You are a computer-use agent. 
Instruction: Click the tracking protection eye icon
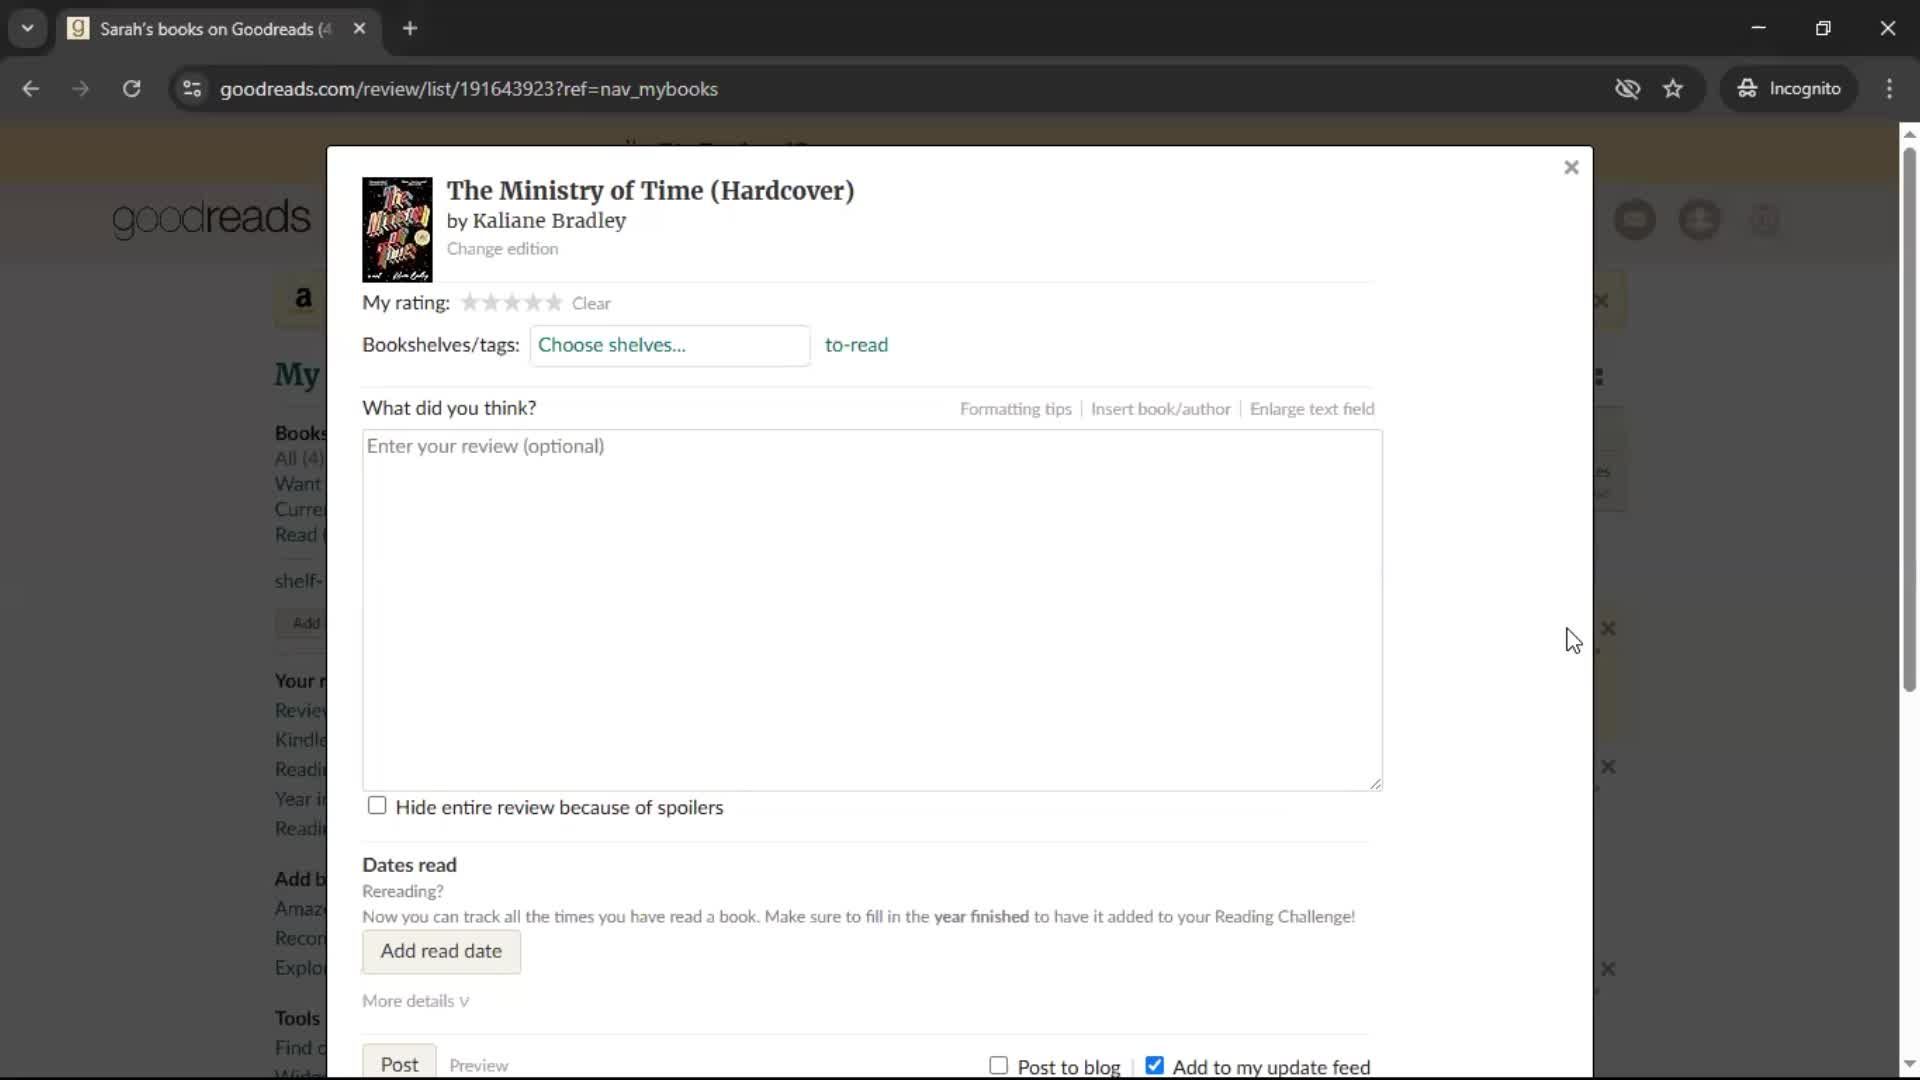click(x=1627, y=89)
